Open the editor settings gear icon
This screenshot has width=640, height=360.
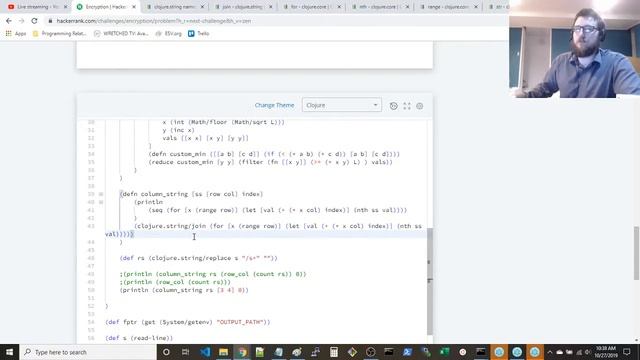pyautogui.click(x=420, y=106)
